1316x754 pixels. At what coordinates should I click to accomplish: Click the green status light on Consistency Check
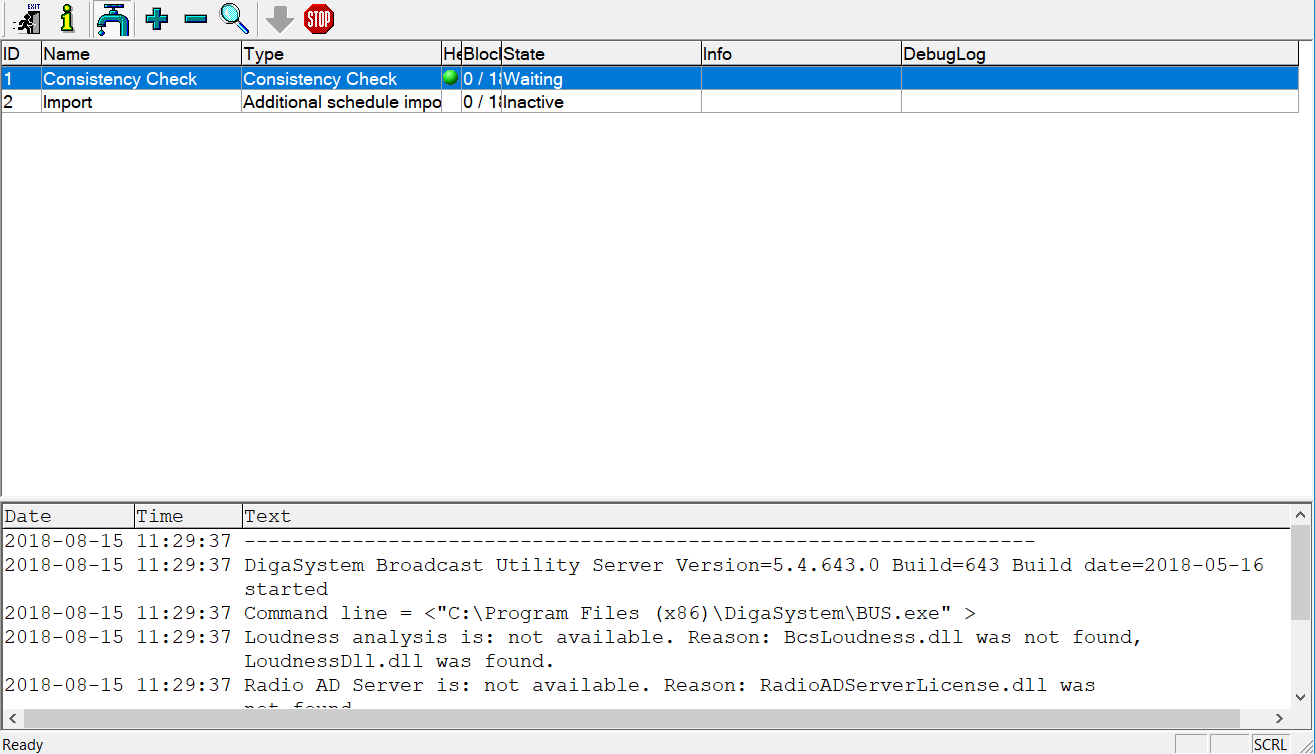pyautogui.click(x=450, y=78)
